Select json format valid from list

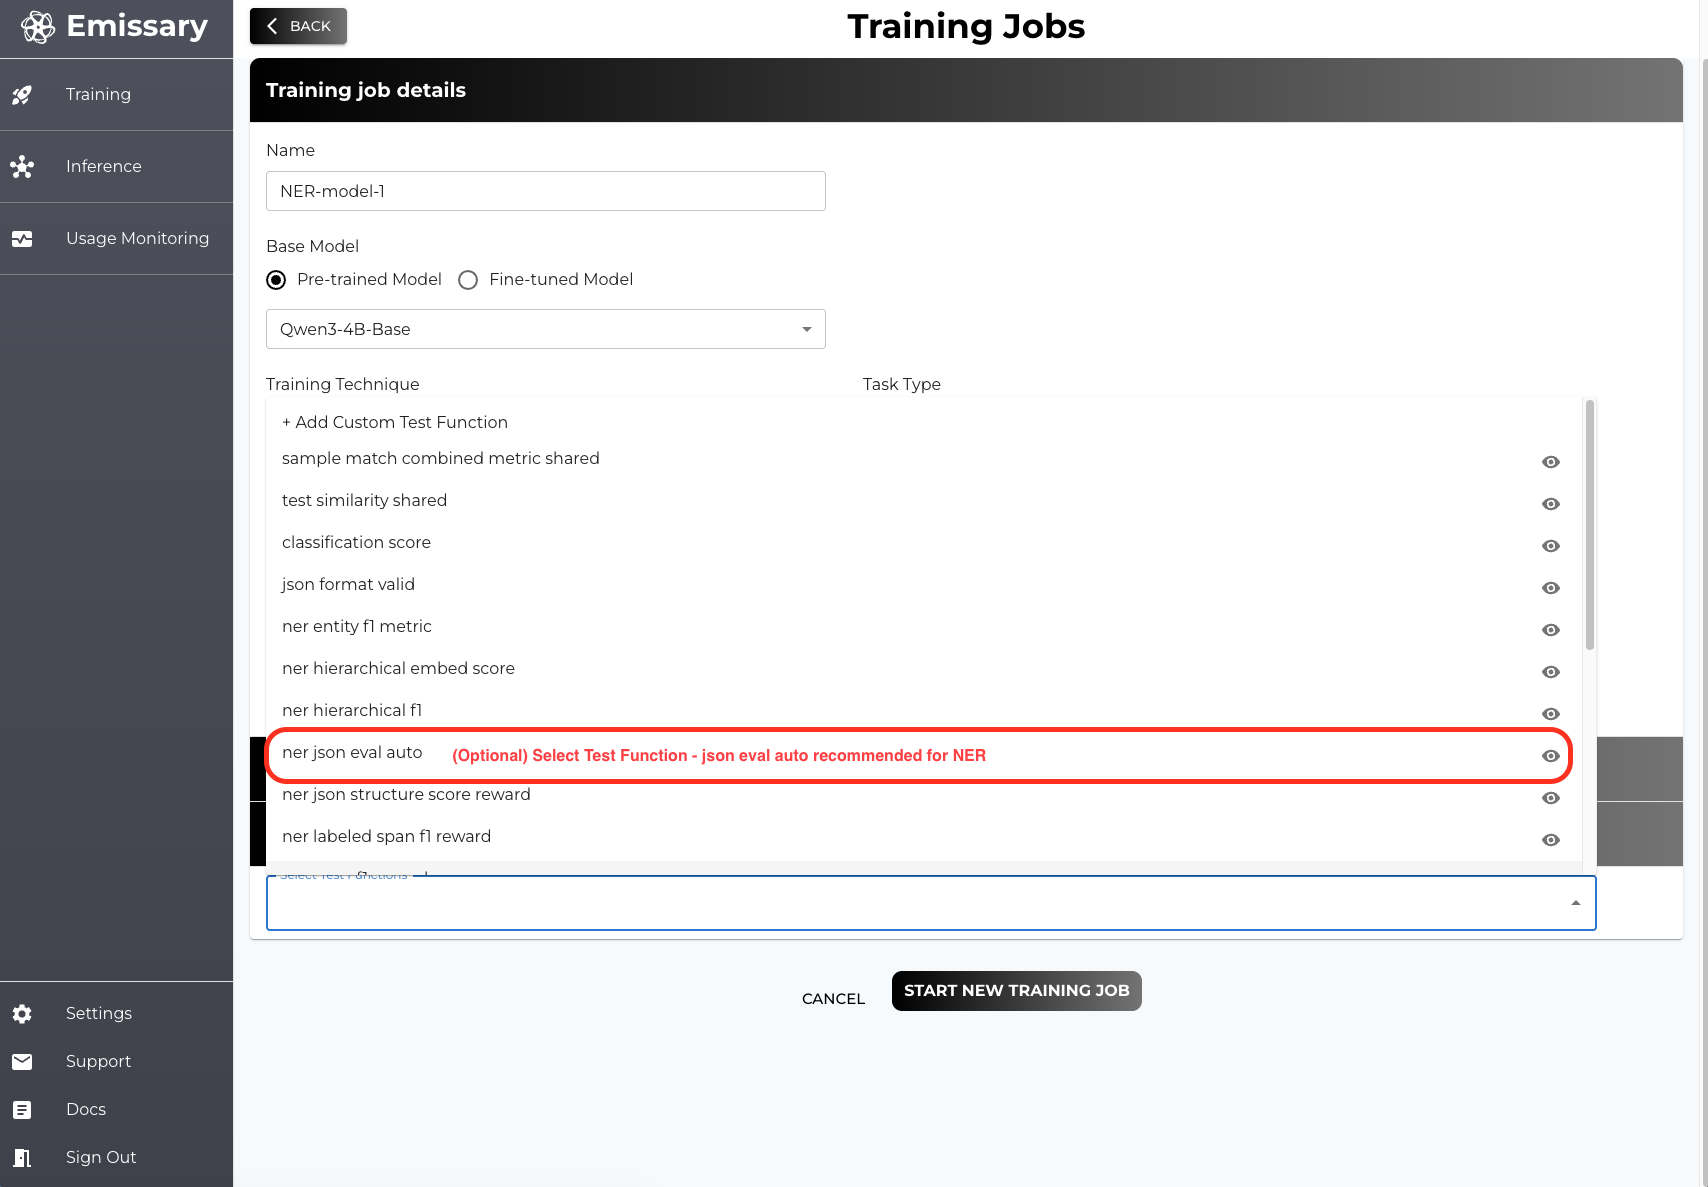[x=348, y=585]
